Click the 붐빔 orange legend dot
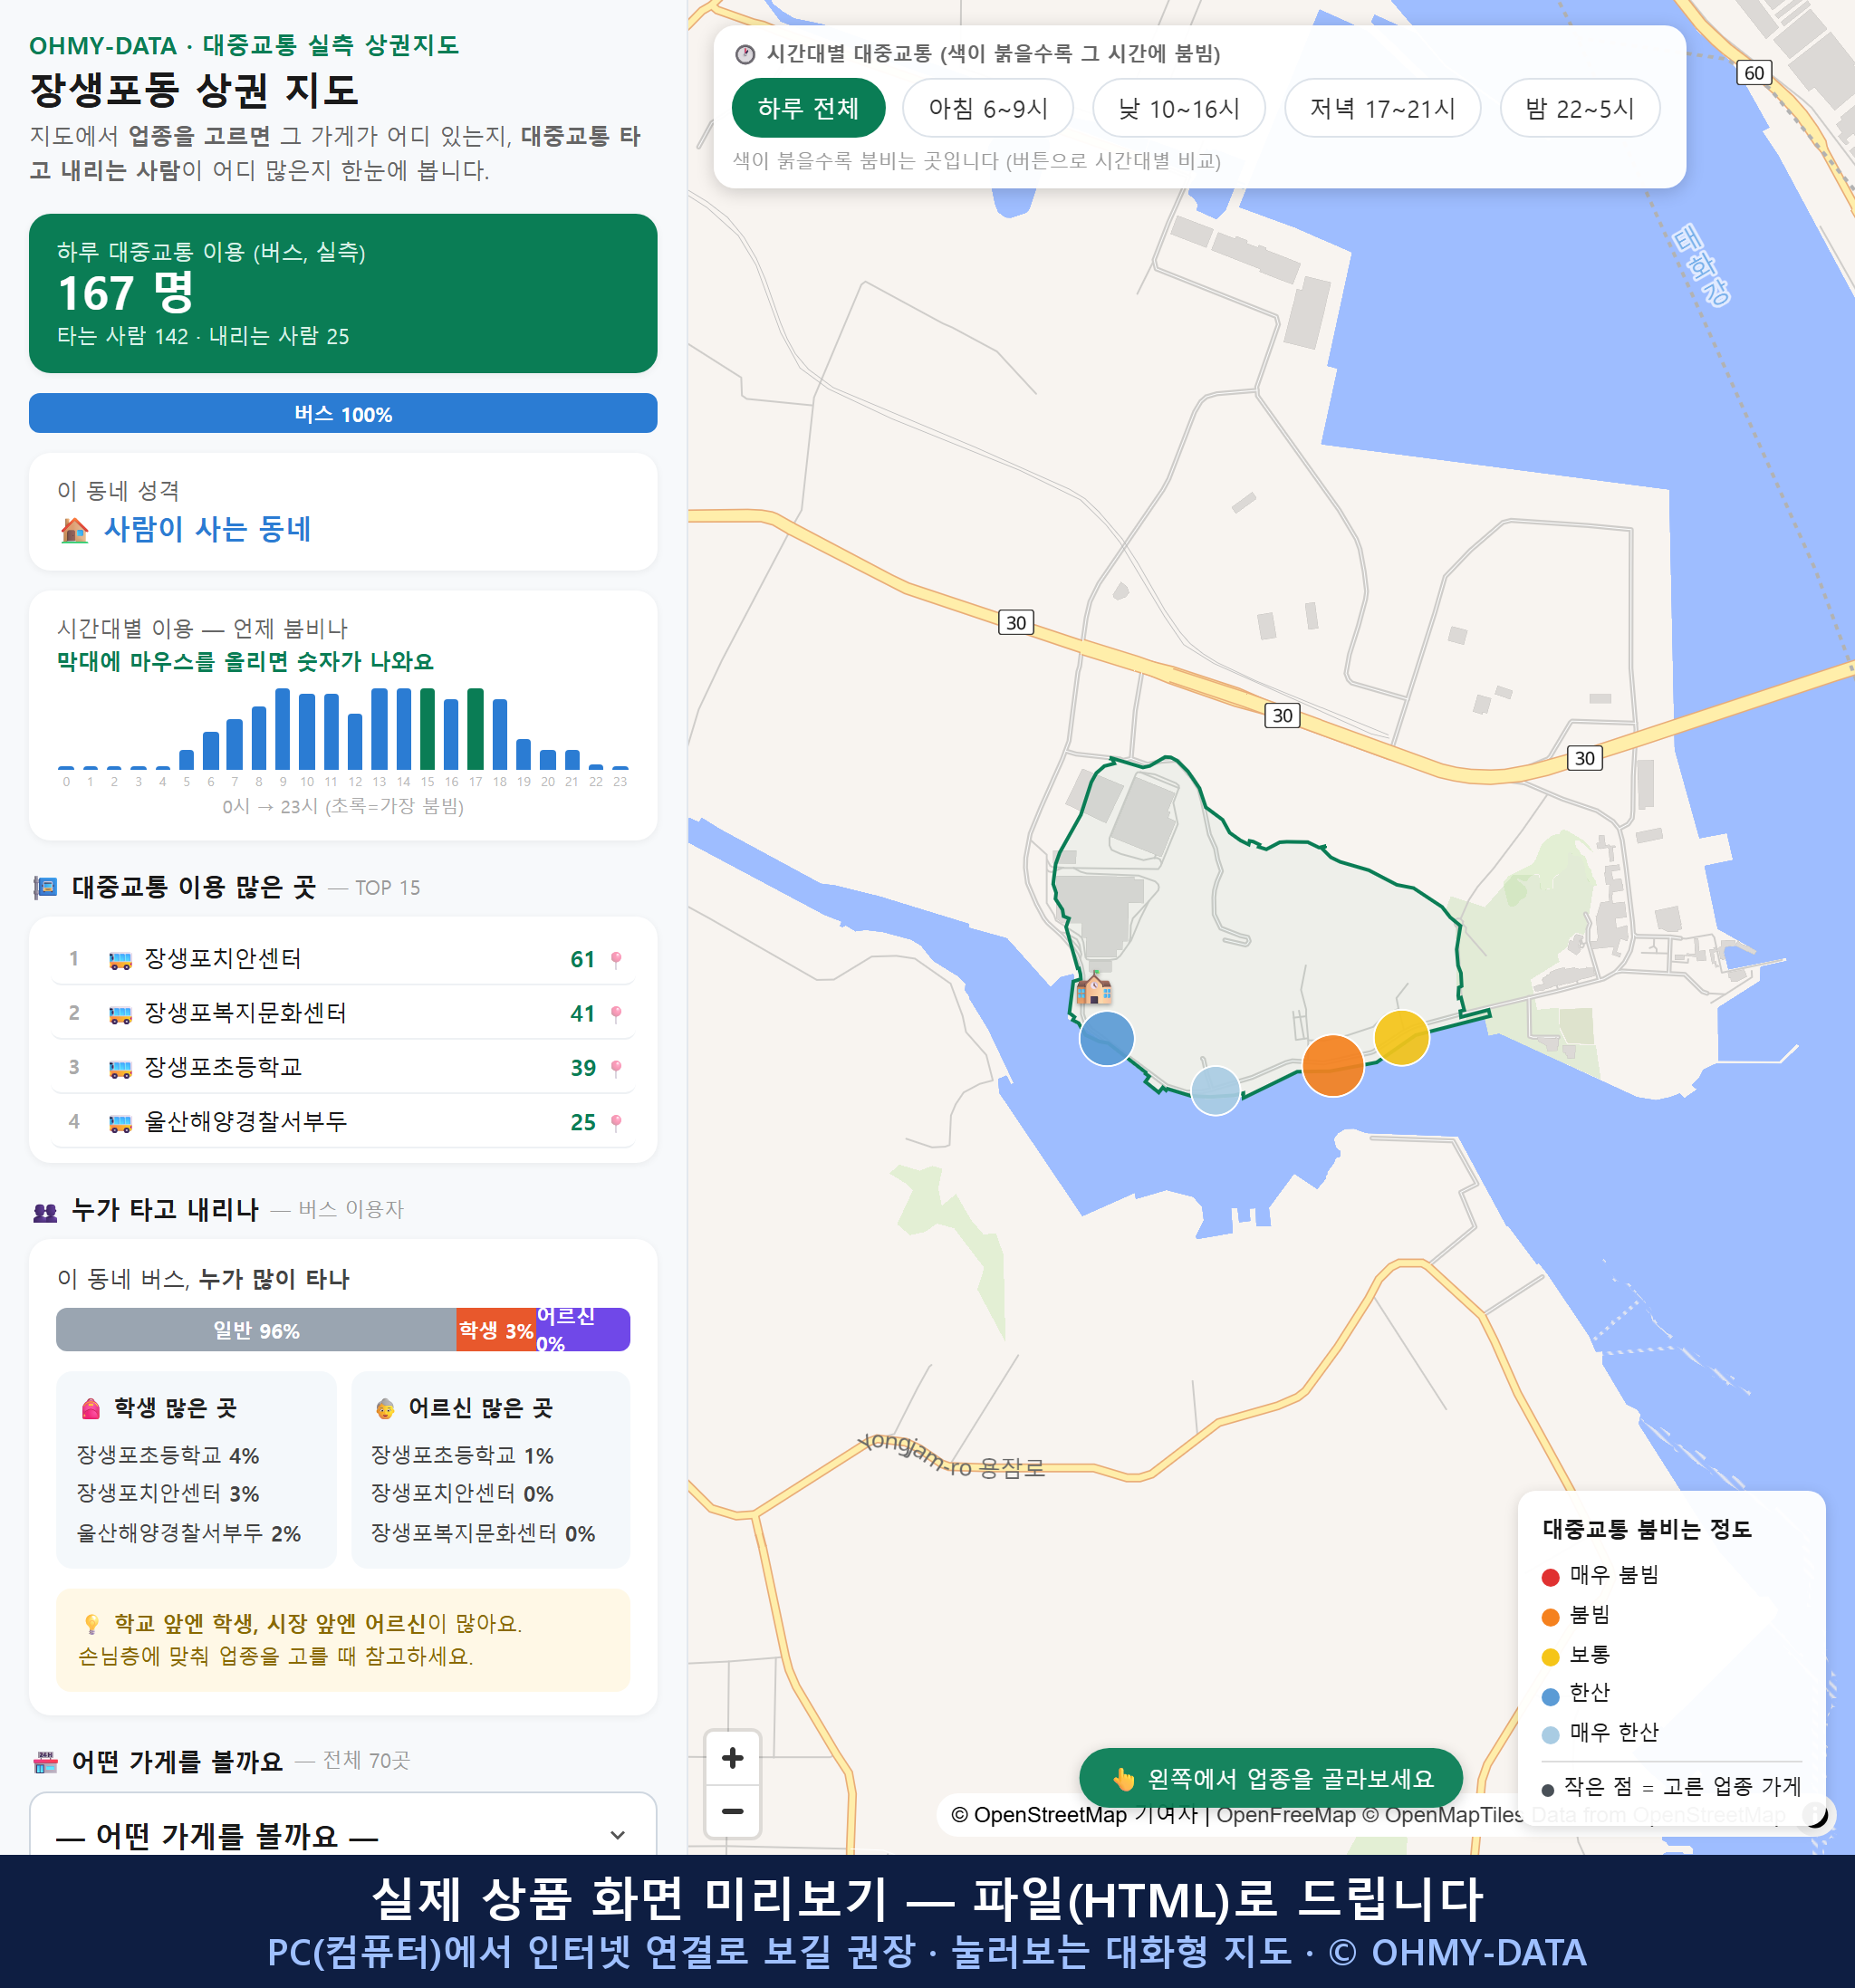Viewport: 1855px width, 1988px height. tap(1550, 1617)
